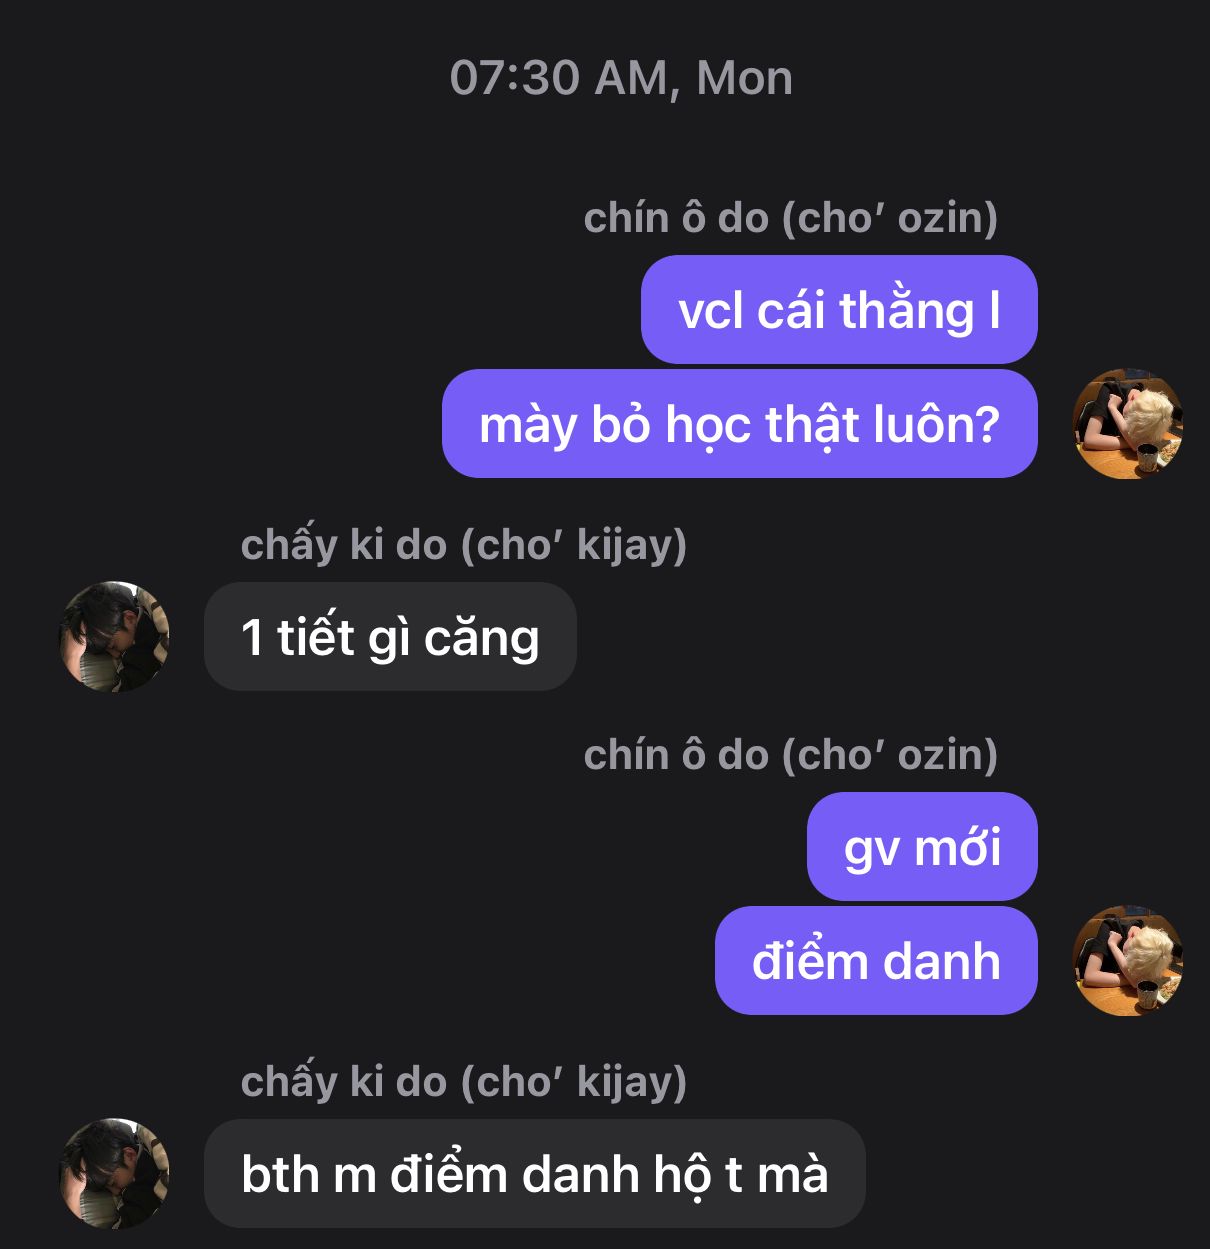Click nickname "(cho′ kijay)" above the last message
The image size is (1210, 1249).
click(x=573, y=1082)
